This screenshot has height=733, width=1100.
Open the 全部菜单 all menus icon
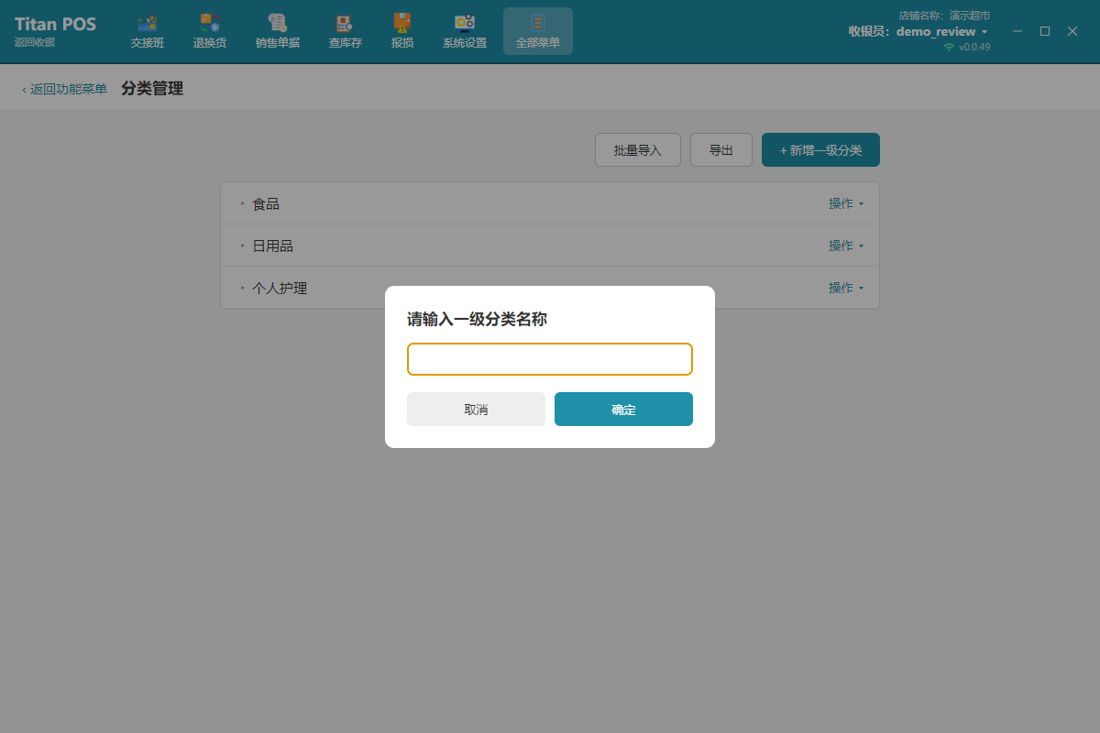click(538, 32)
